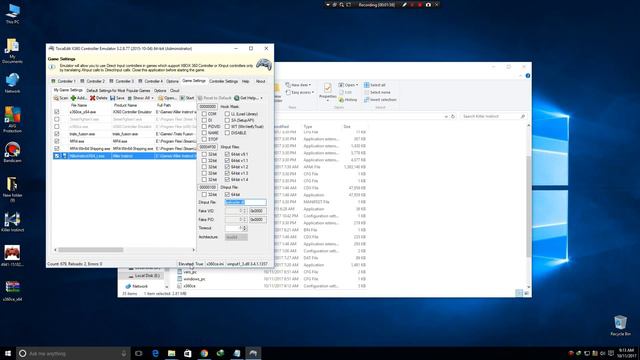The image size is (640, 360).
Task: Toggle the STOP hook mask checkbox
Action: tap(204, 139)
